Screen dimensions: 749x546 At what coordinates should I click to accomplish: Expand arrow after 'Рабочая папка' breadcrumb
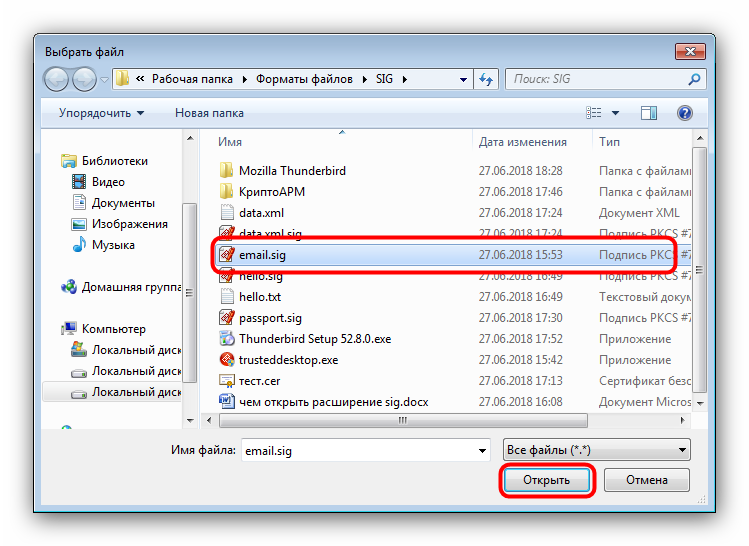[x=245, y=79]
